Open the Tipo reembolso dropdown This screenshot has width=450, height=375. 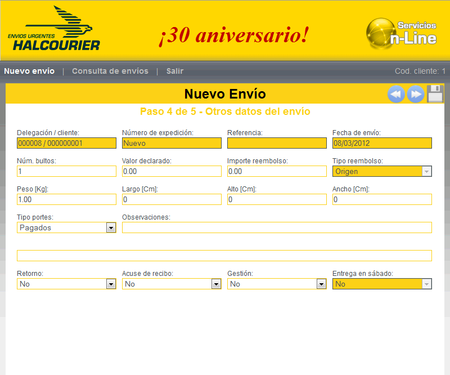point(382,171)
